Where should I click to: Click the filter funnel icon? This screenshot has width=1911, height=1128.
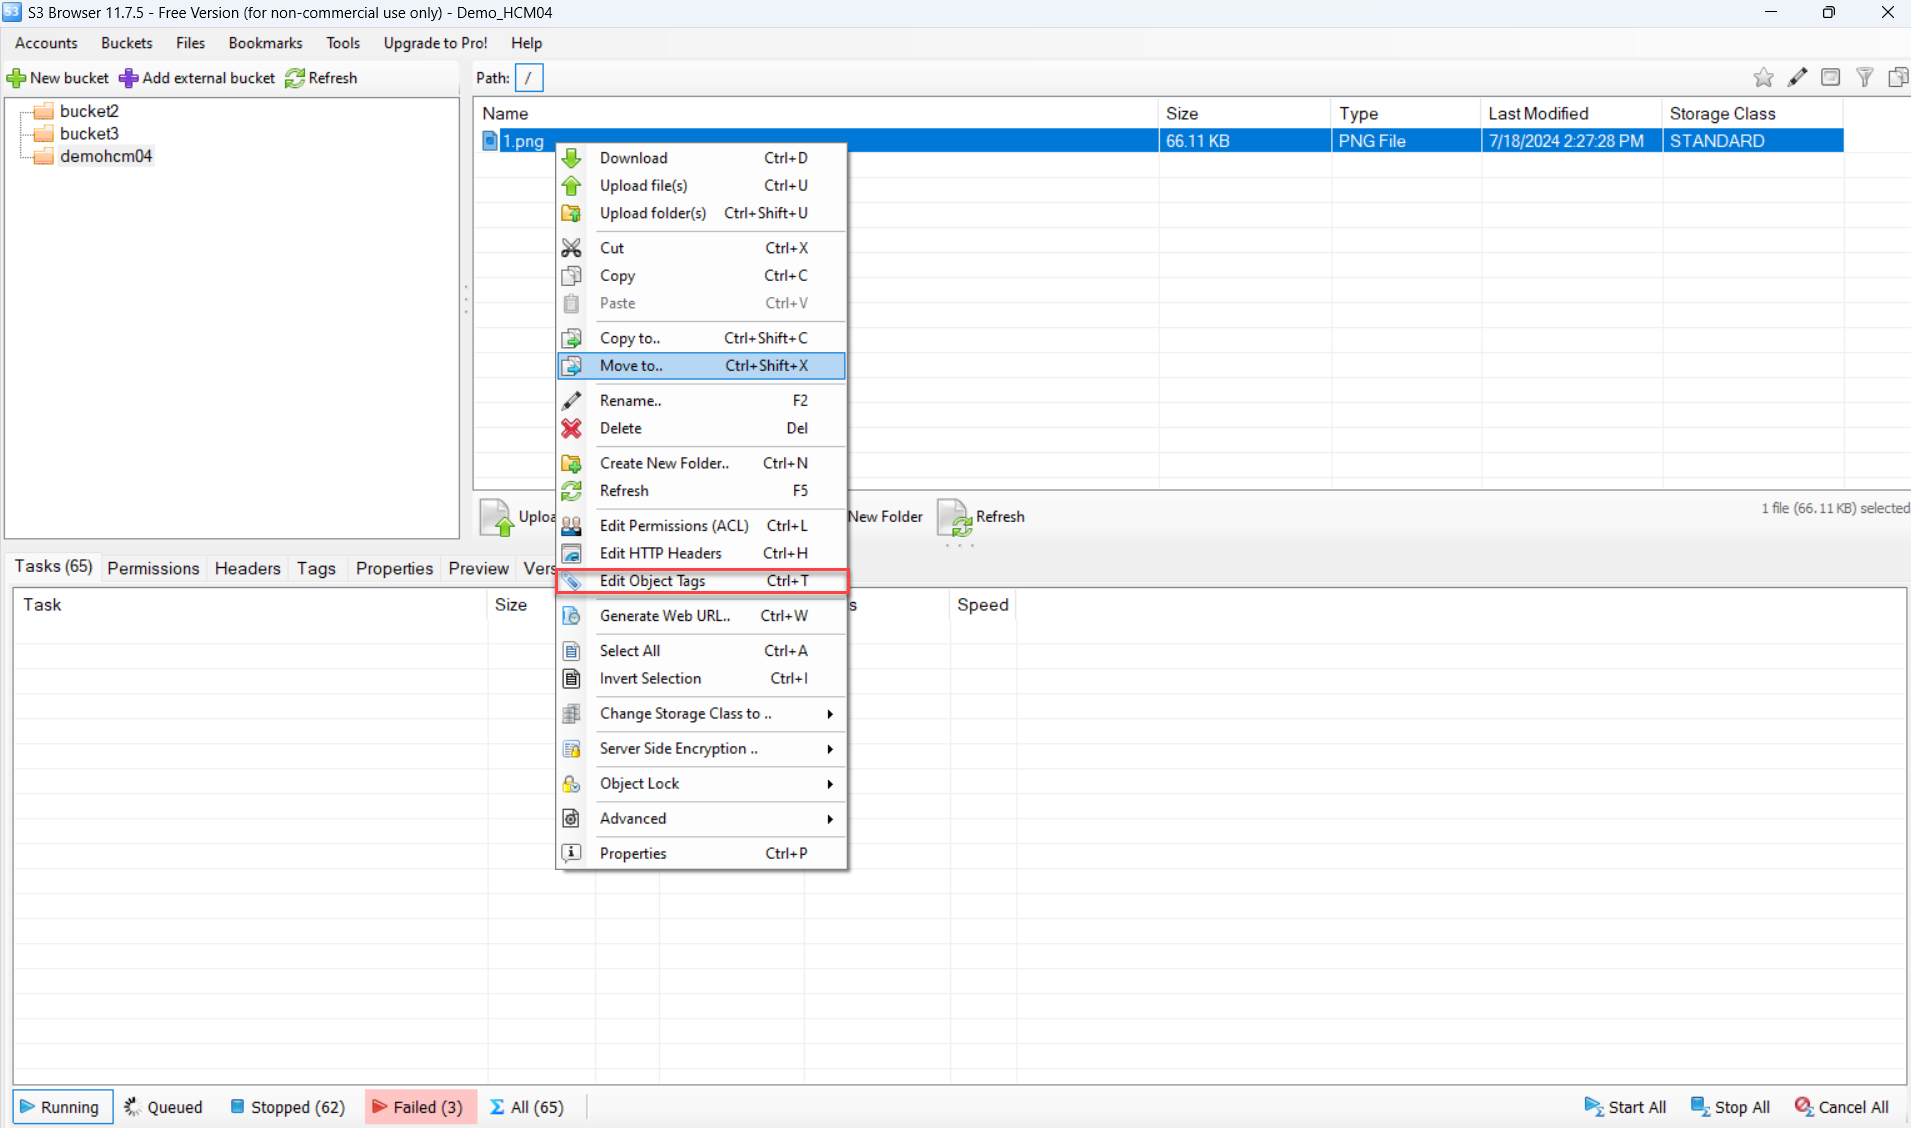pos(1864,78)
